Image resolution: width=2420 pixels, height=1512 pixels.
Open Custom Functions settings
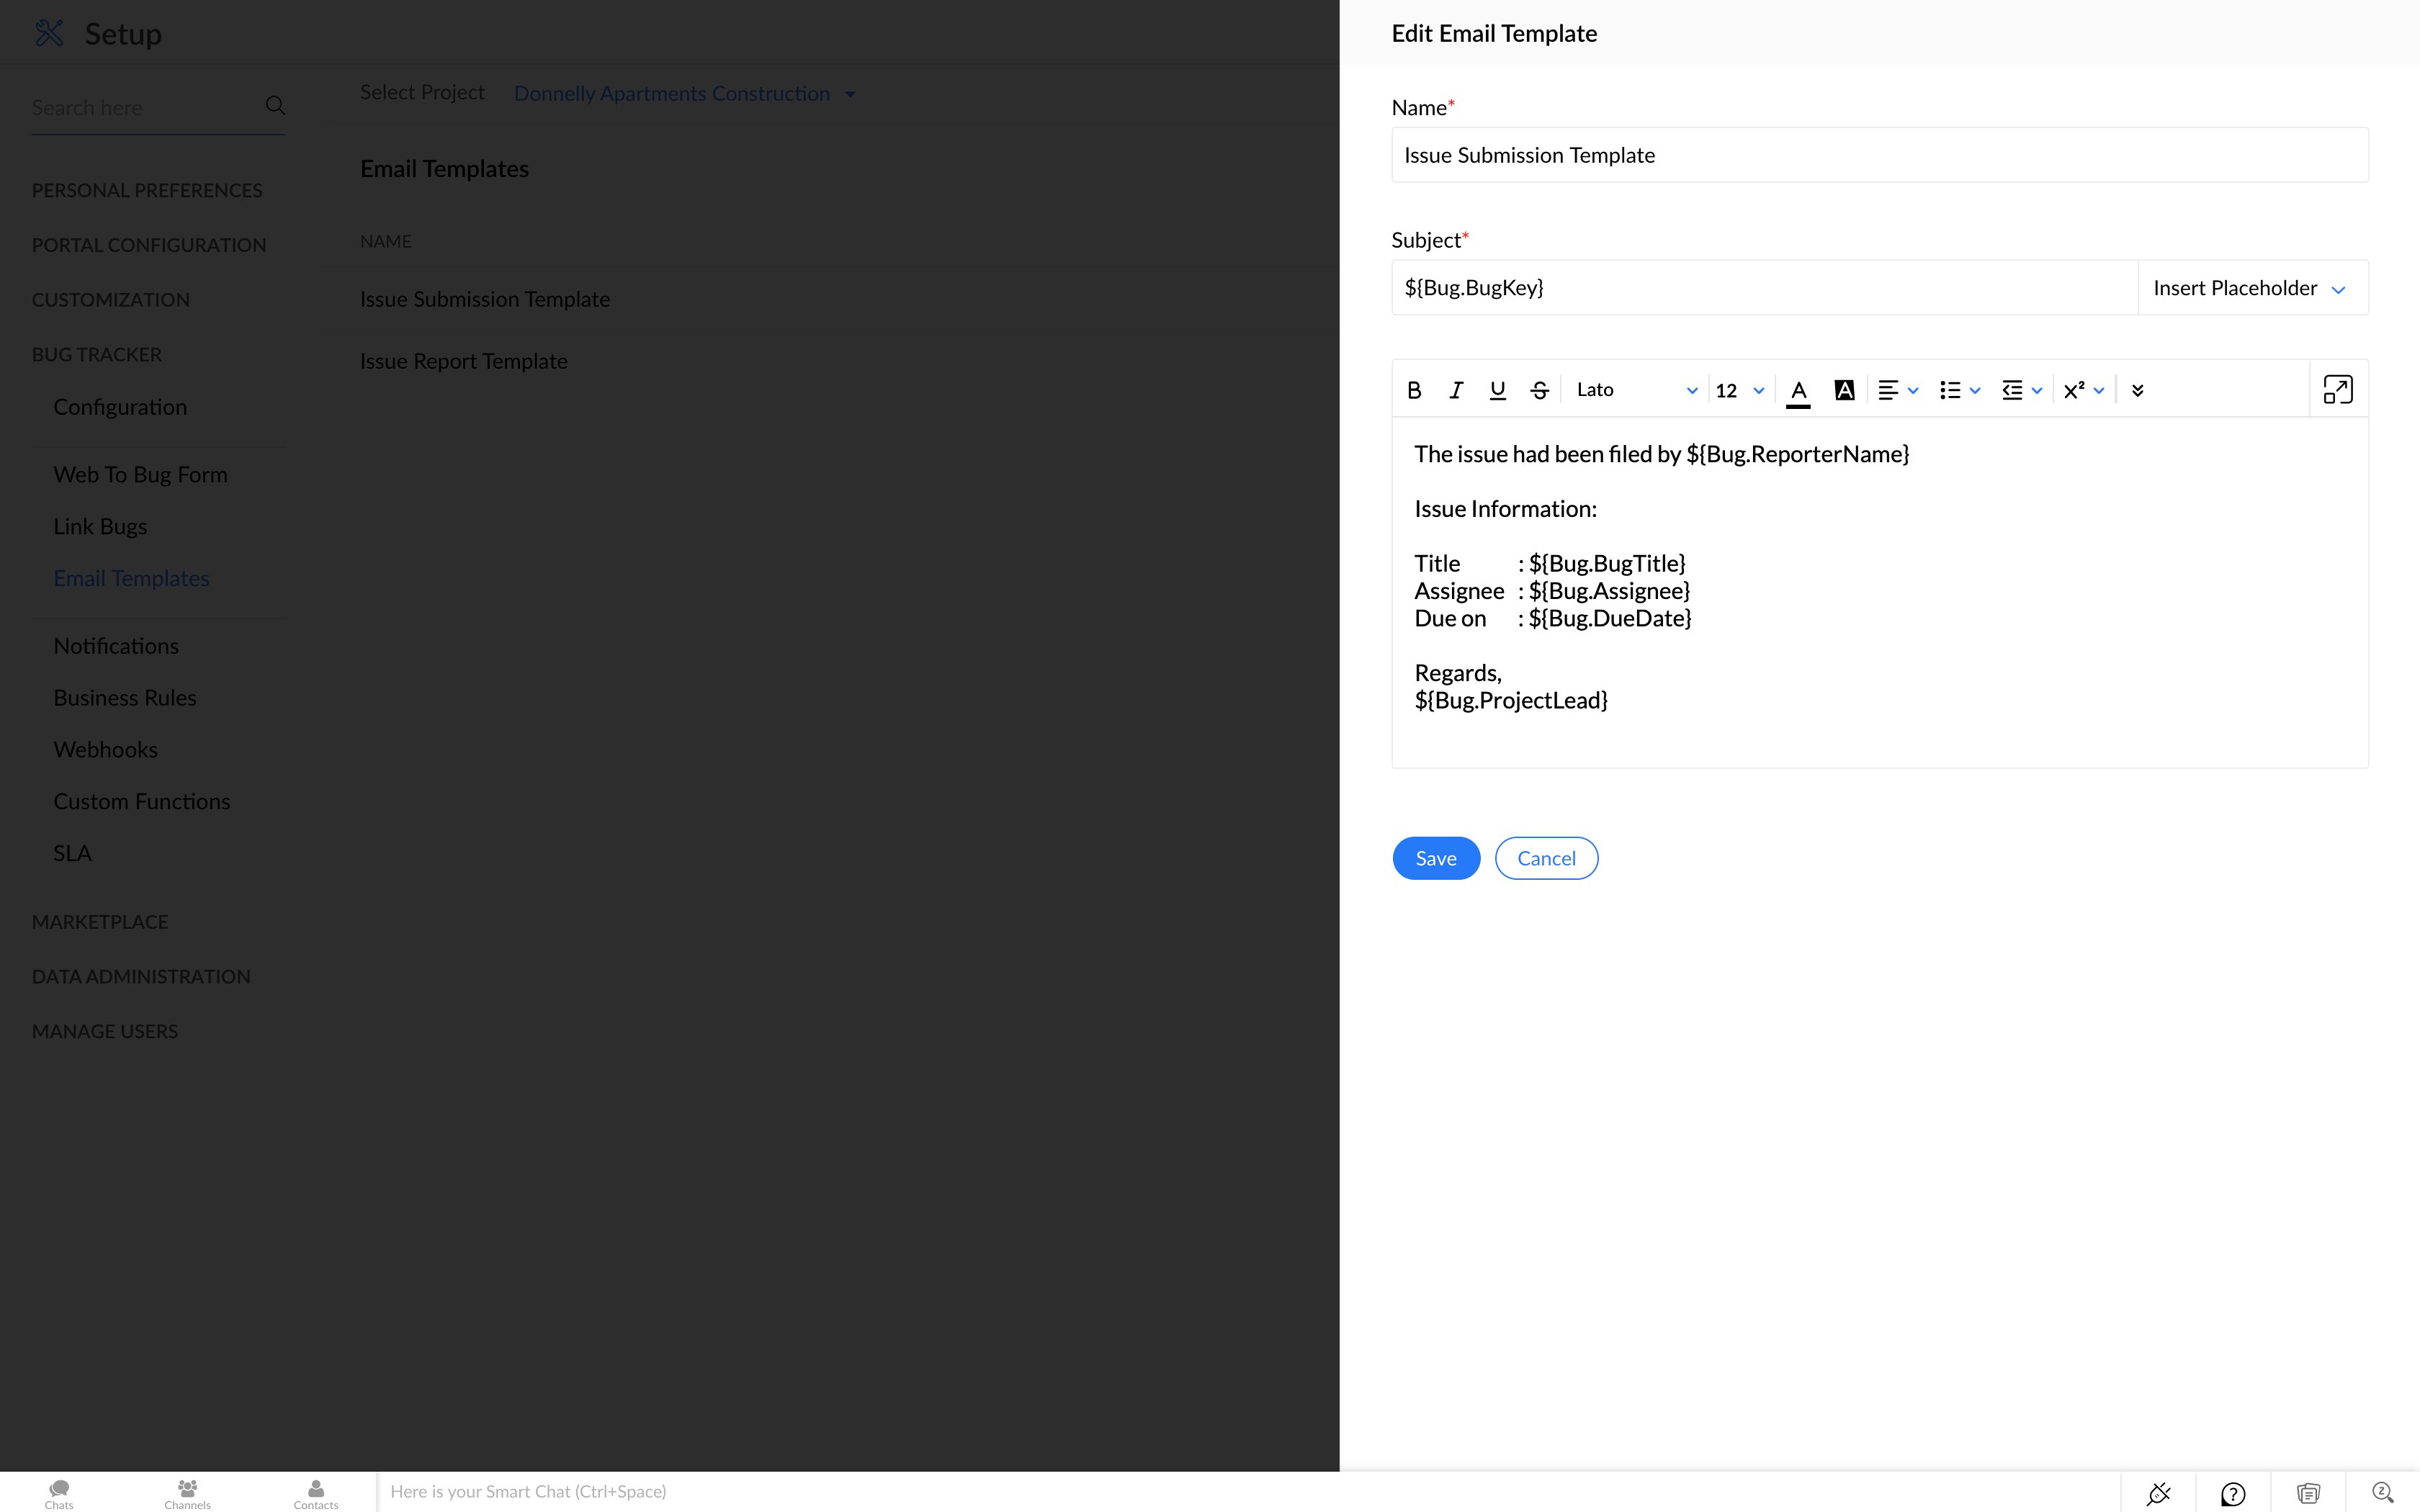[x=142, y=802]
